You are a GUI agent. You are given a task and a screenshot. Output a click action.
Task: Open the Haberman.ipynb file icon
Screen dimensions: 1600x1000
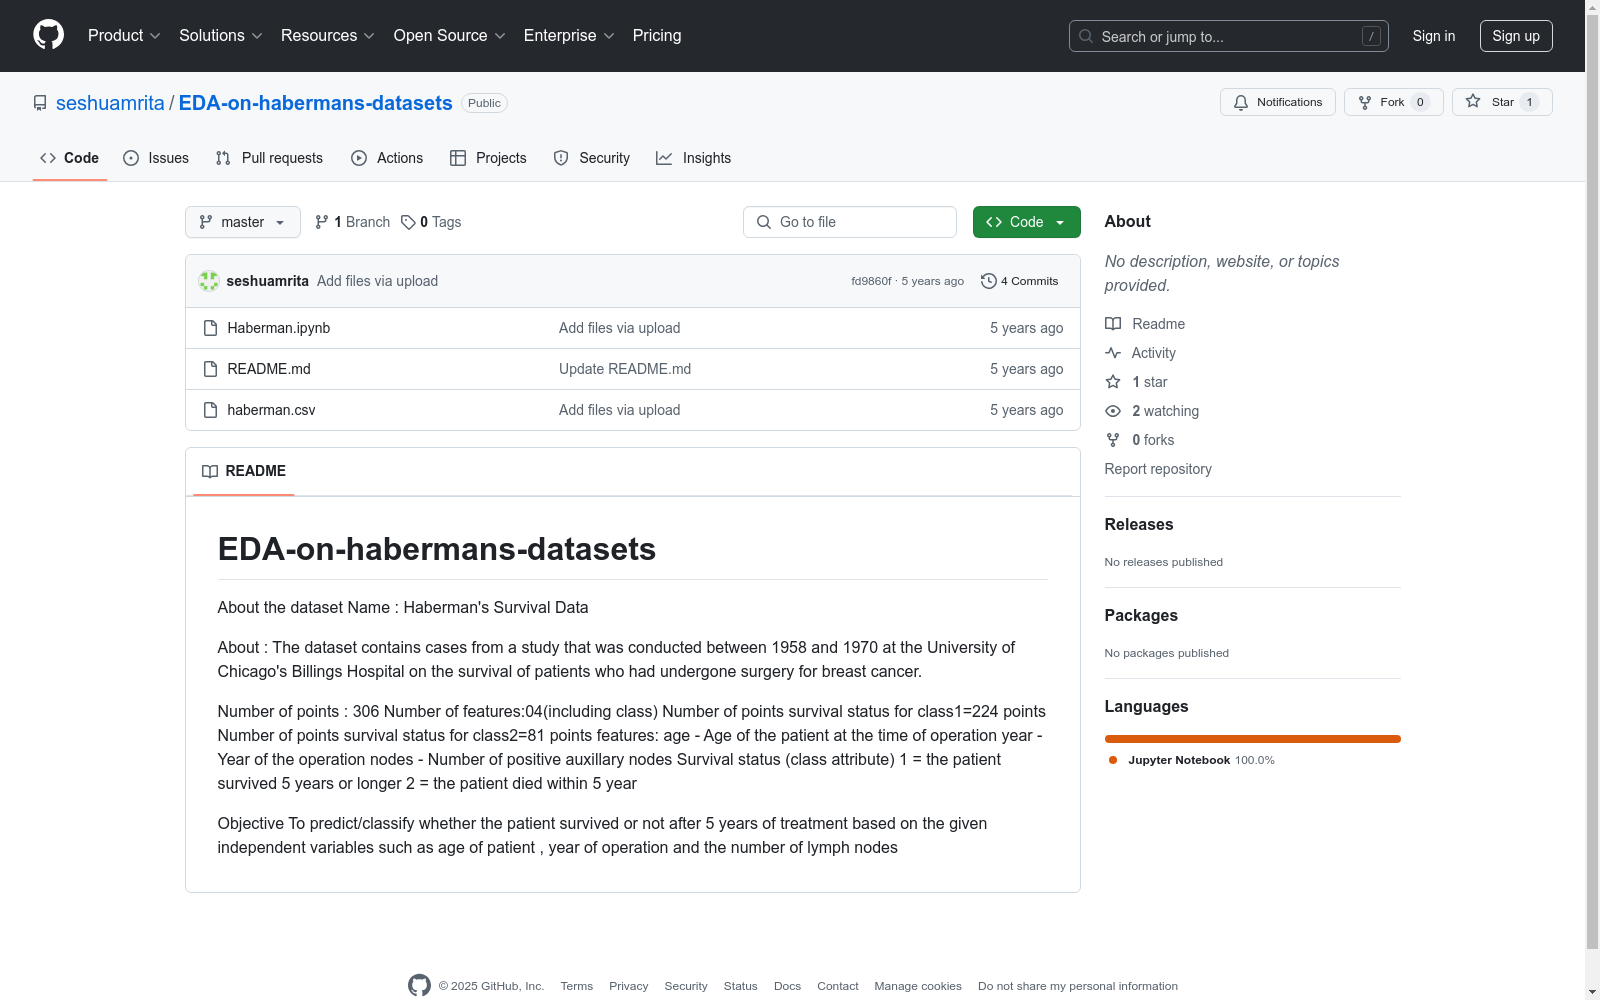[210, 328]
